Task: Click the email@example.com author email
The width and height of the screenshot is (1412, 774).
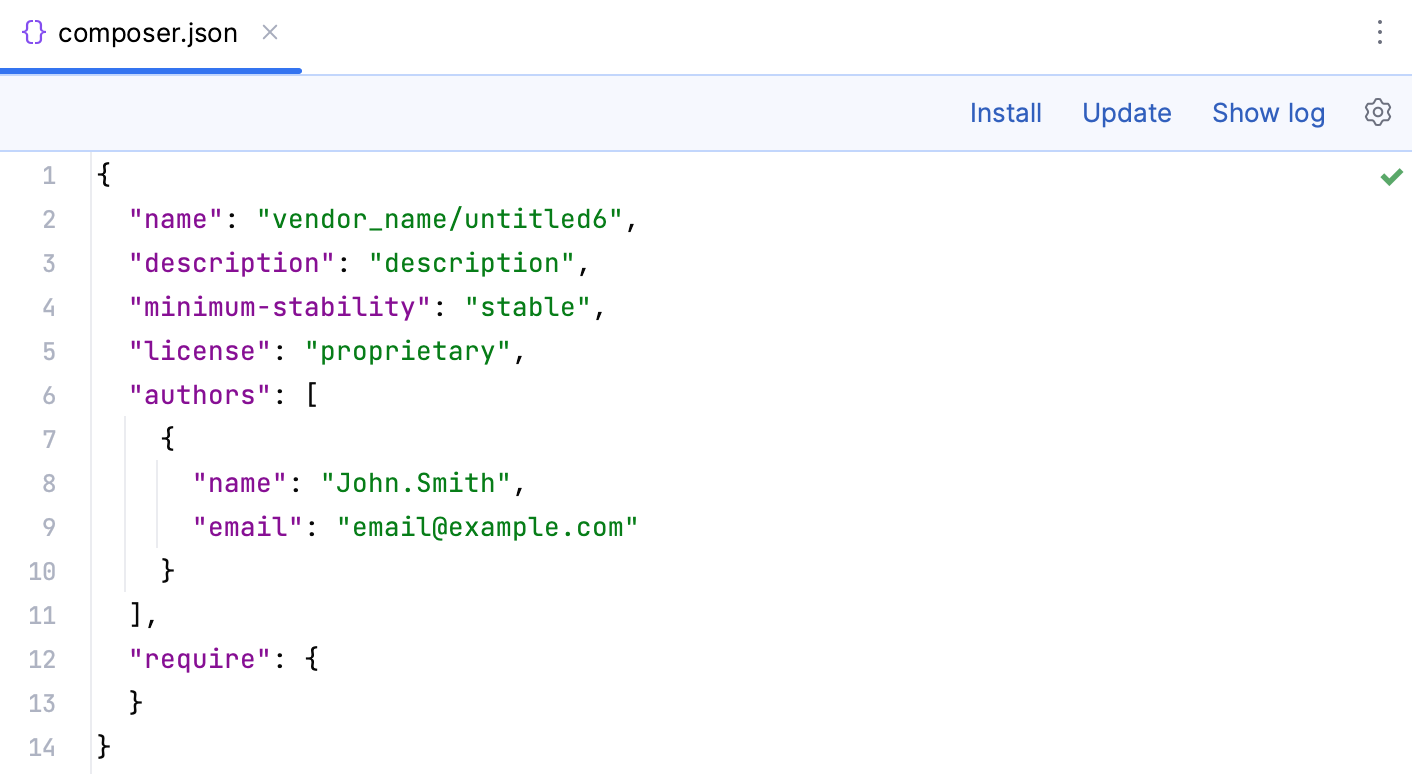Action: 489,527
